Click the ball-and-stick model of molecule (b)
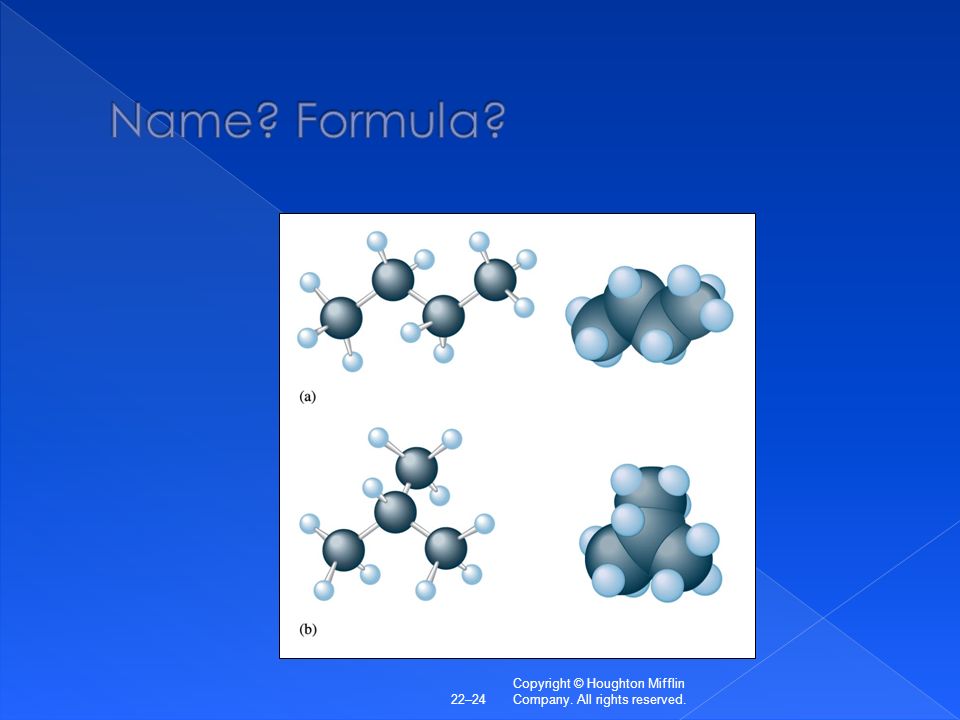The height and width of the screenshot is (720, 960). [x=397, y=514]
